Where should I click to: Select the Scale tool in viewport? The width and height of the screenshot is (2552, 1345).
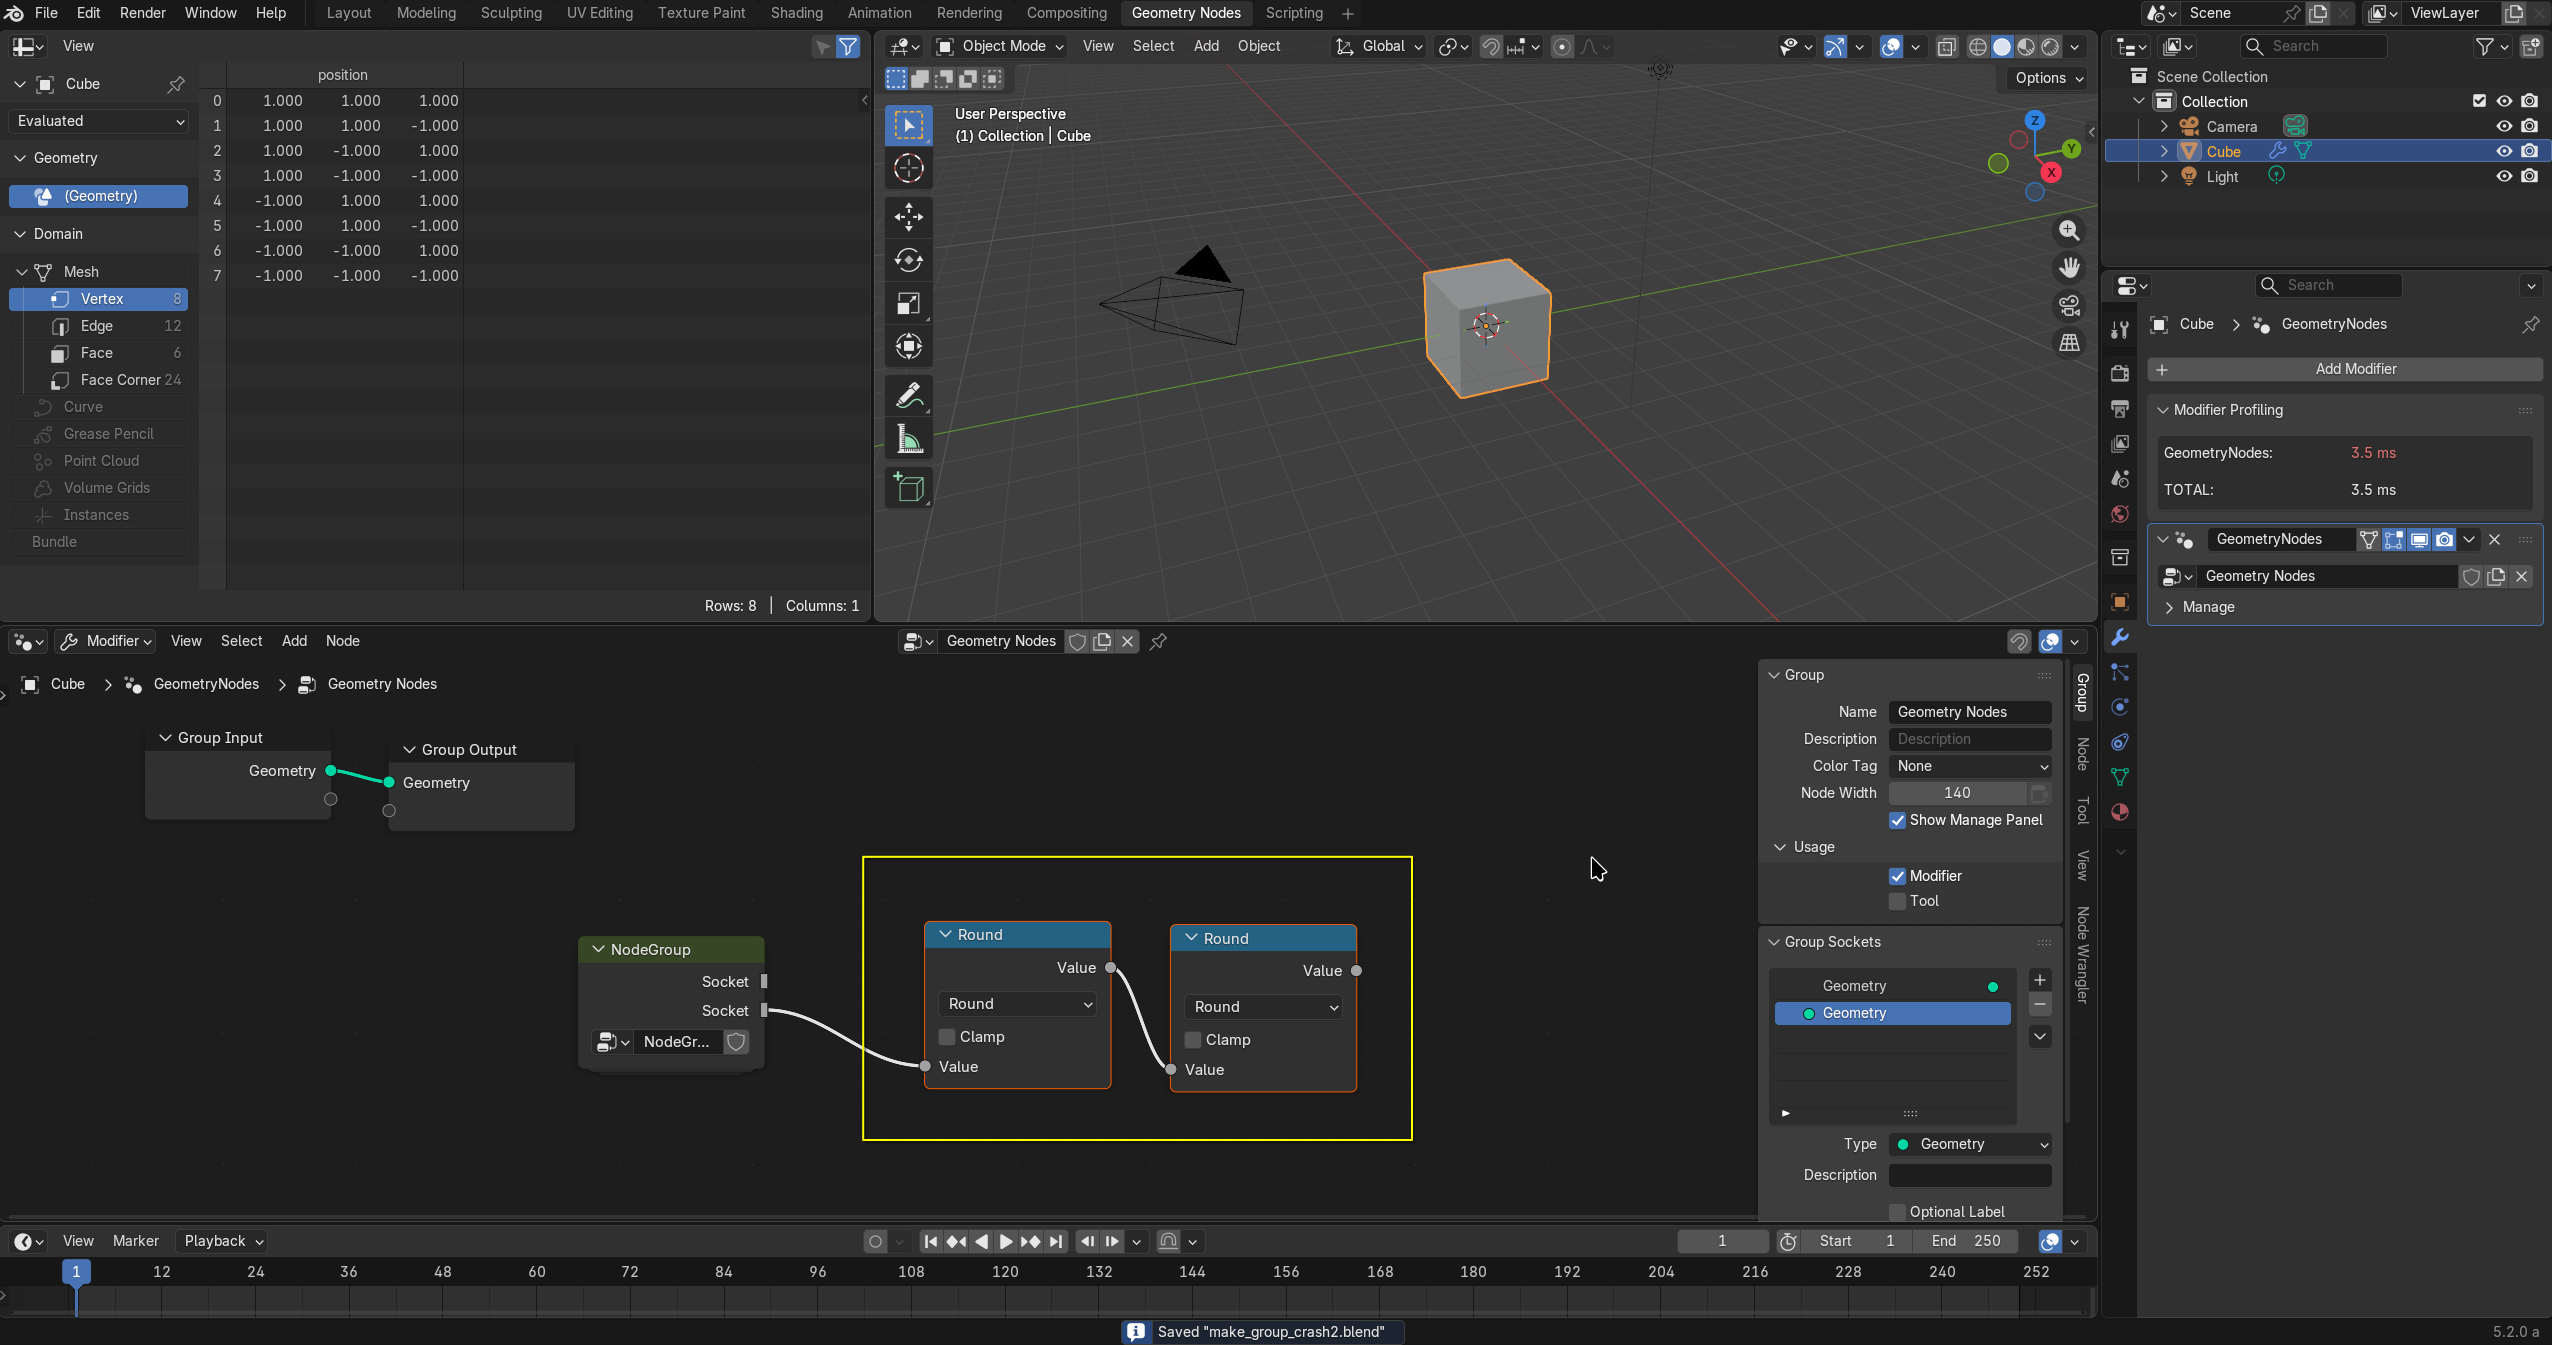click(908, 304)
